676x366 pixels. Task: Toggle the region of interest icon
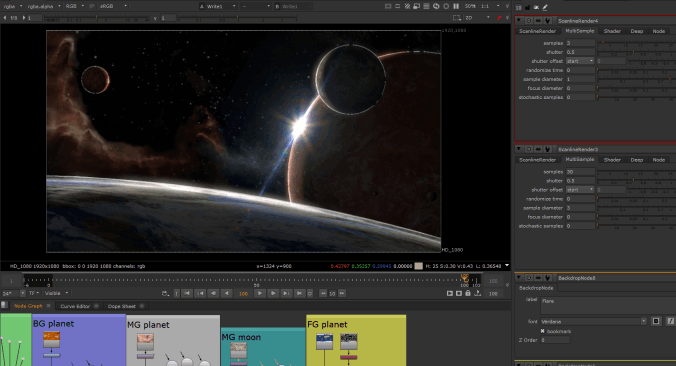456,18
